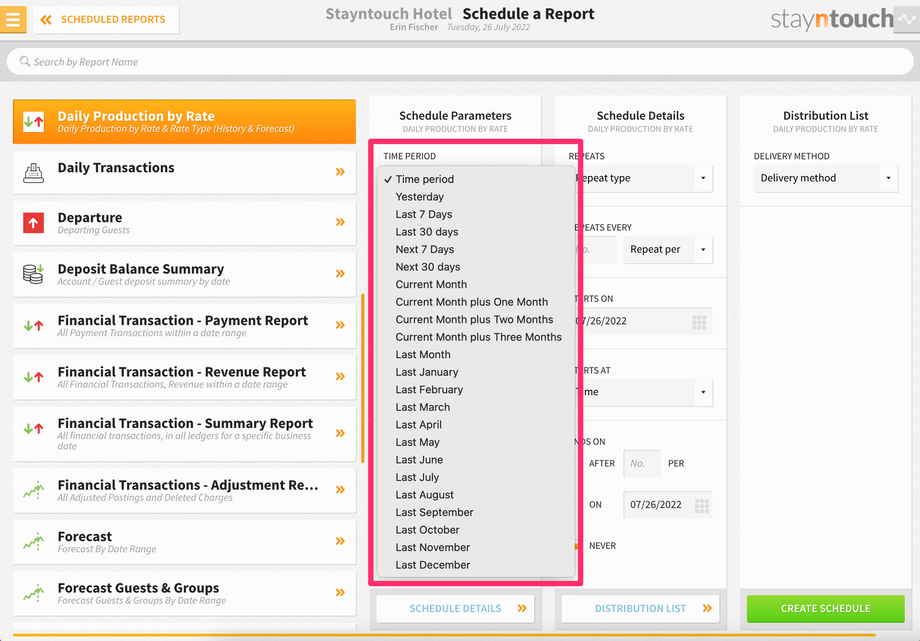Choose Time period placeholder option

[476, 179]
